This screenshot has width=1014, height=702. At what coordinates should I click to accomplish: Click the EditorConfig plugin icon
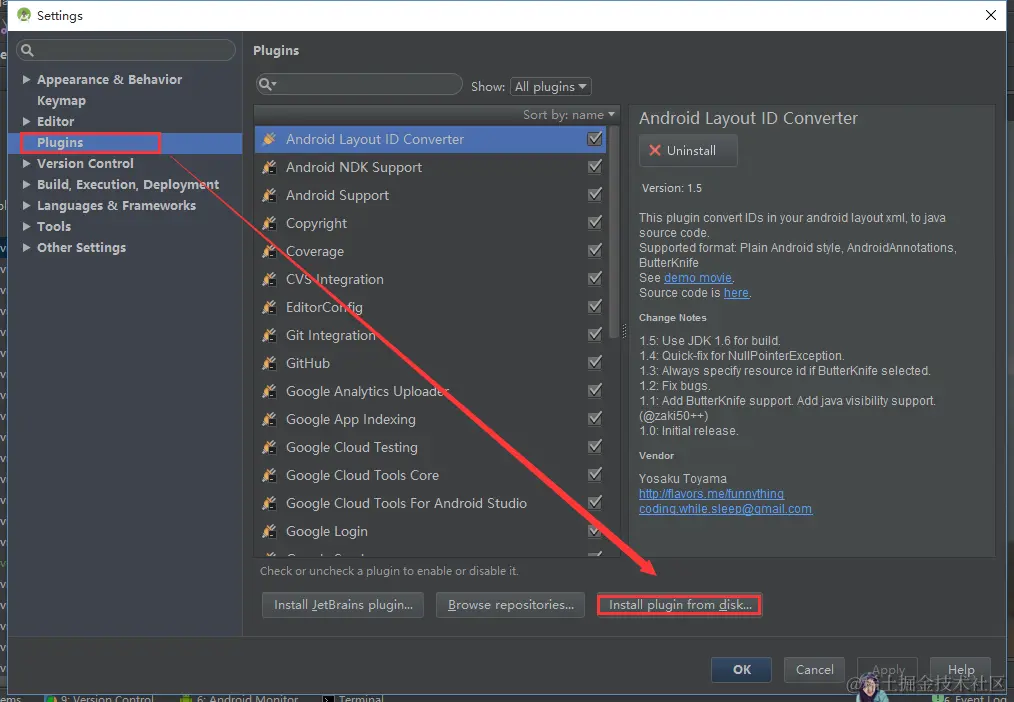269,307
